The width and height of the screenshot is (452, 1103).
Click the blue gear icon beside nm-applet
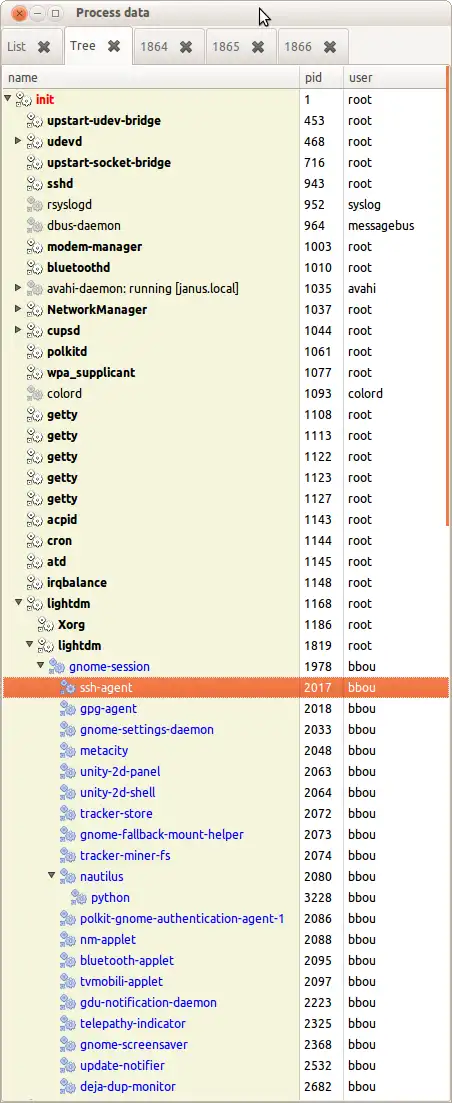[x=68, y=940]
